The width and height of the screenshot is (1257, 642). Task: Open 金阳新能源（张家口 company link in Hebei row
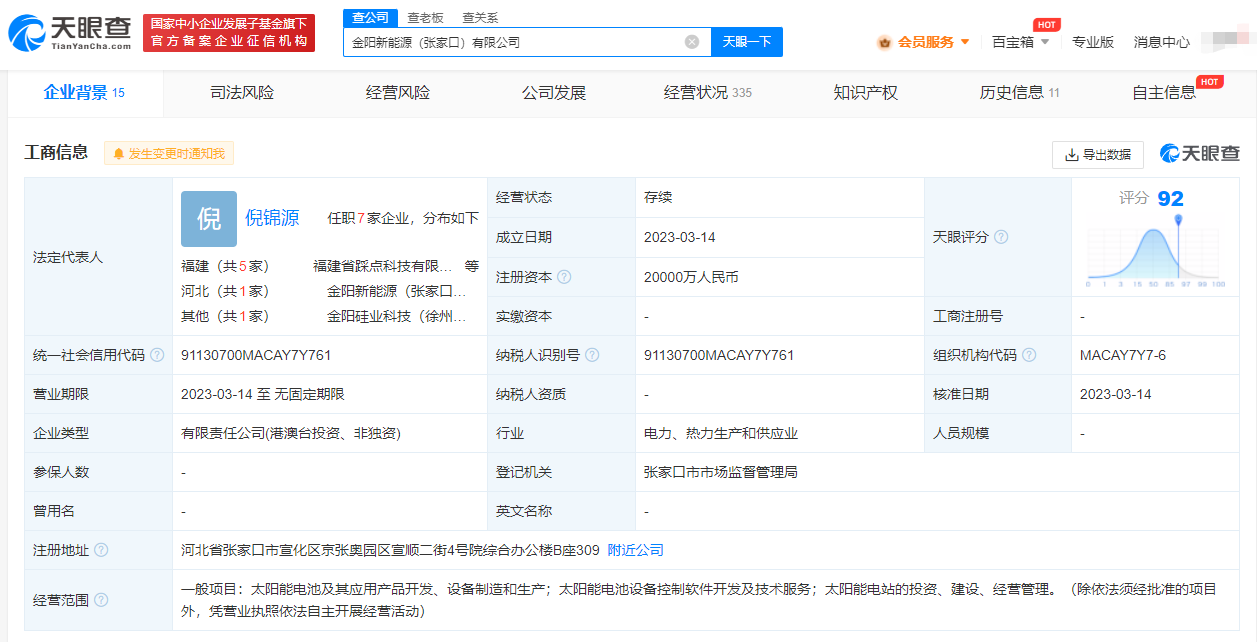click(397, 291)
